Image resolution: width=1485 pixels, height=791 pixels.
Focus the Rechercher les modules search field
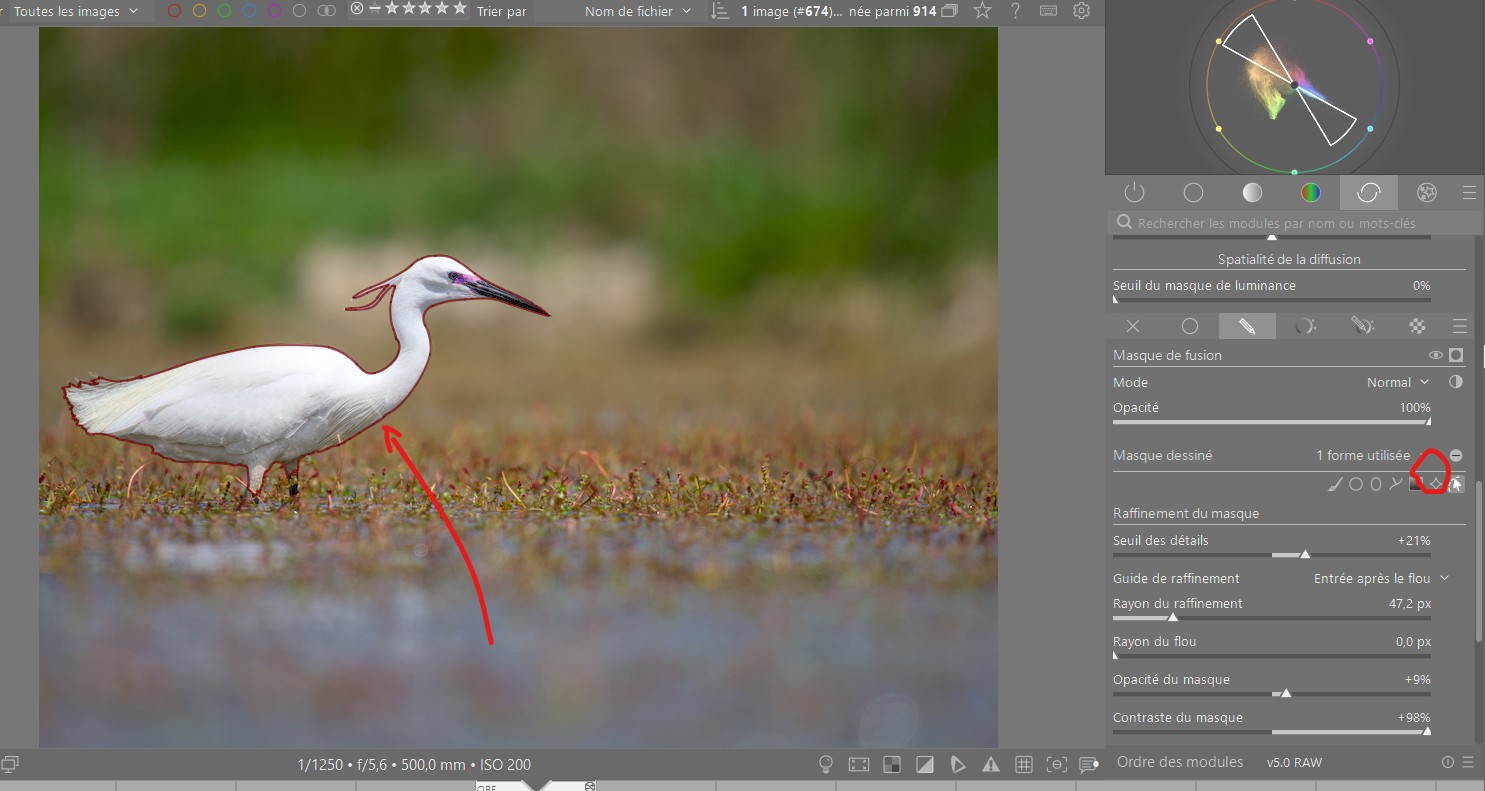pos(1295,222)
